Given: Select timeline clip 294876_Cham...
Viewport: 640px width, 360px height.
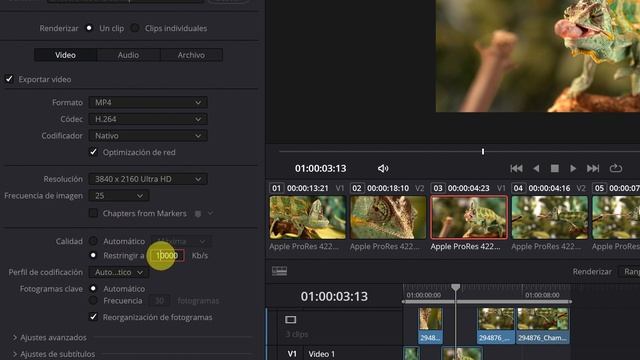Looking at the screenshot, I should click(x=542, y=326).
